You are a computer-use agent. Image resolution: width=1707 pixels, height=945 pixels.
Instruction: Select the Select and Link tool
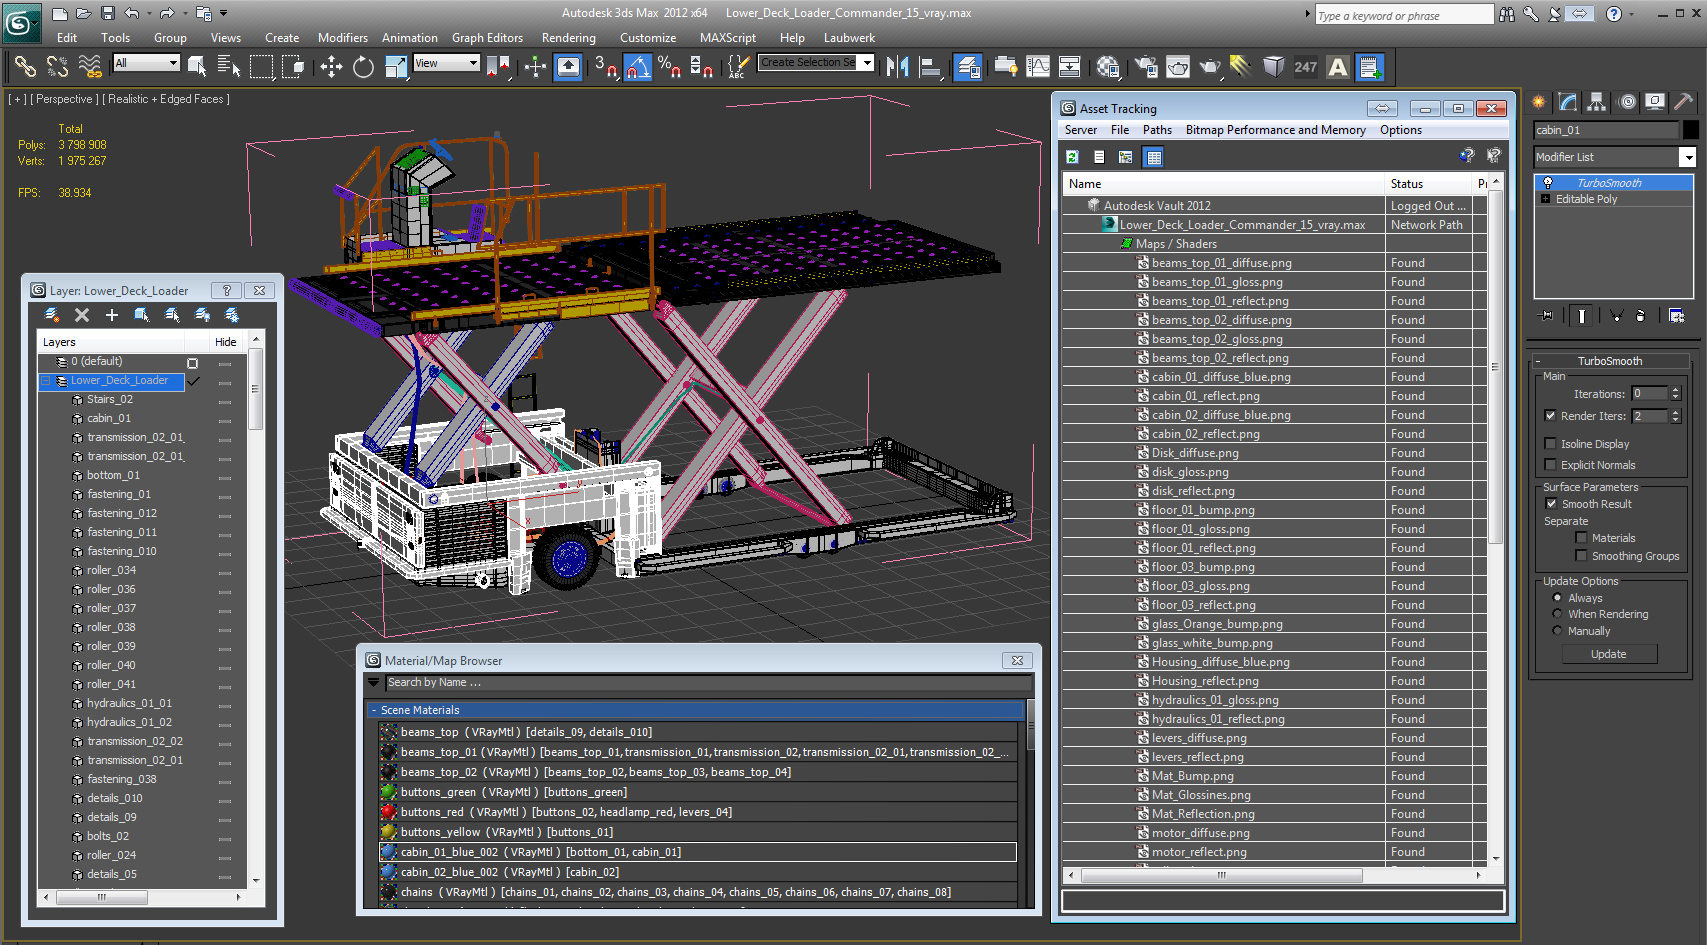tap(25, 67)
